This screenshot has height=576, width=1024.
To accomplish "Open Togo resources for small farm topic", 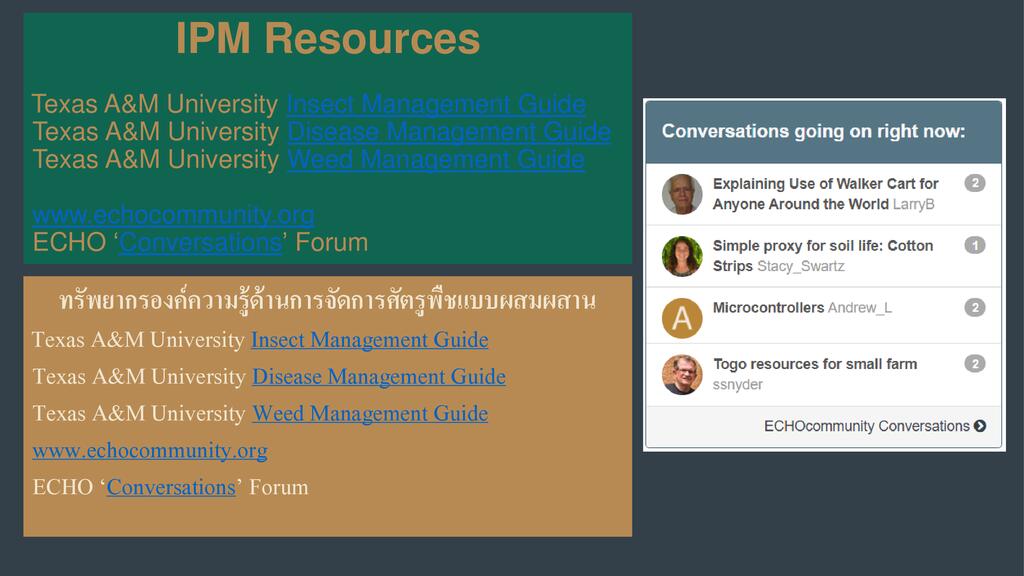I will tap(814, 364).
